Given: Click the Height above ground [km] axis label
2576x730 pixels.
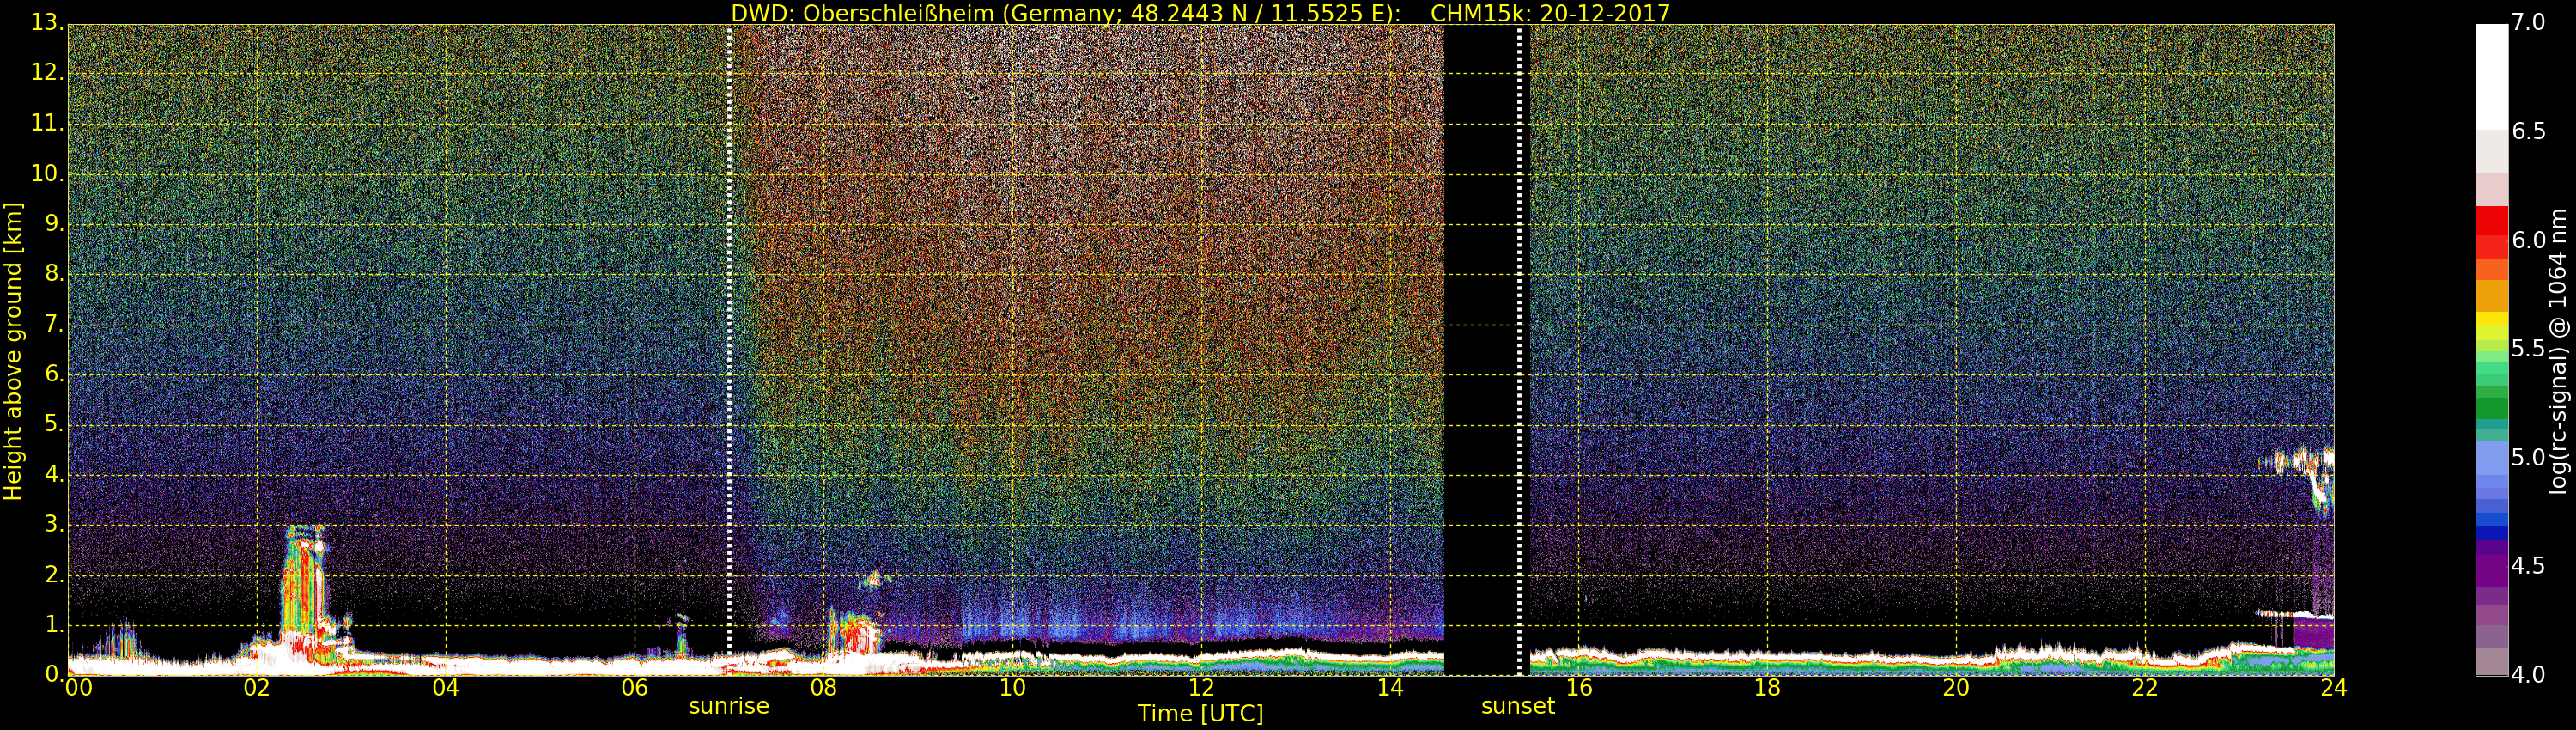Looking at the screenshot, I should (13, 350).
